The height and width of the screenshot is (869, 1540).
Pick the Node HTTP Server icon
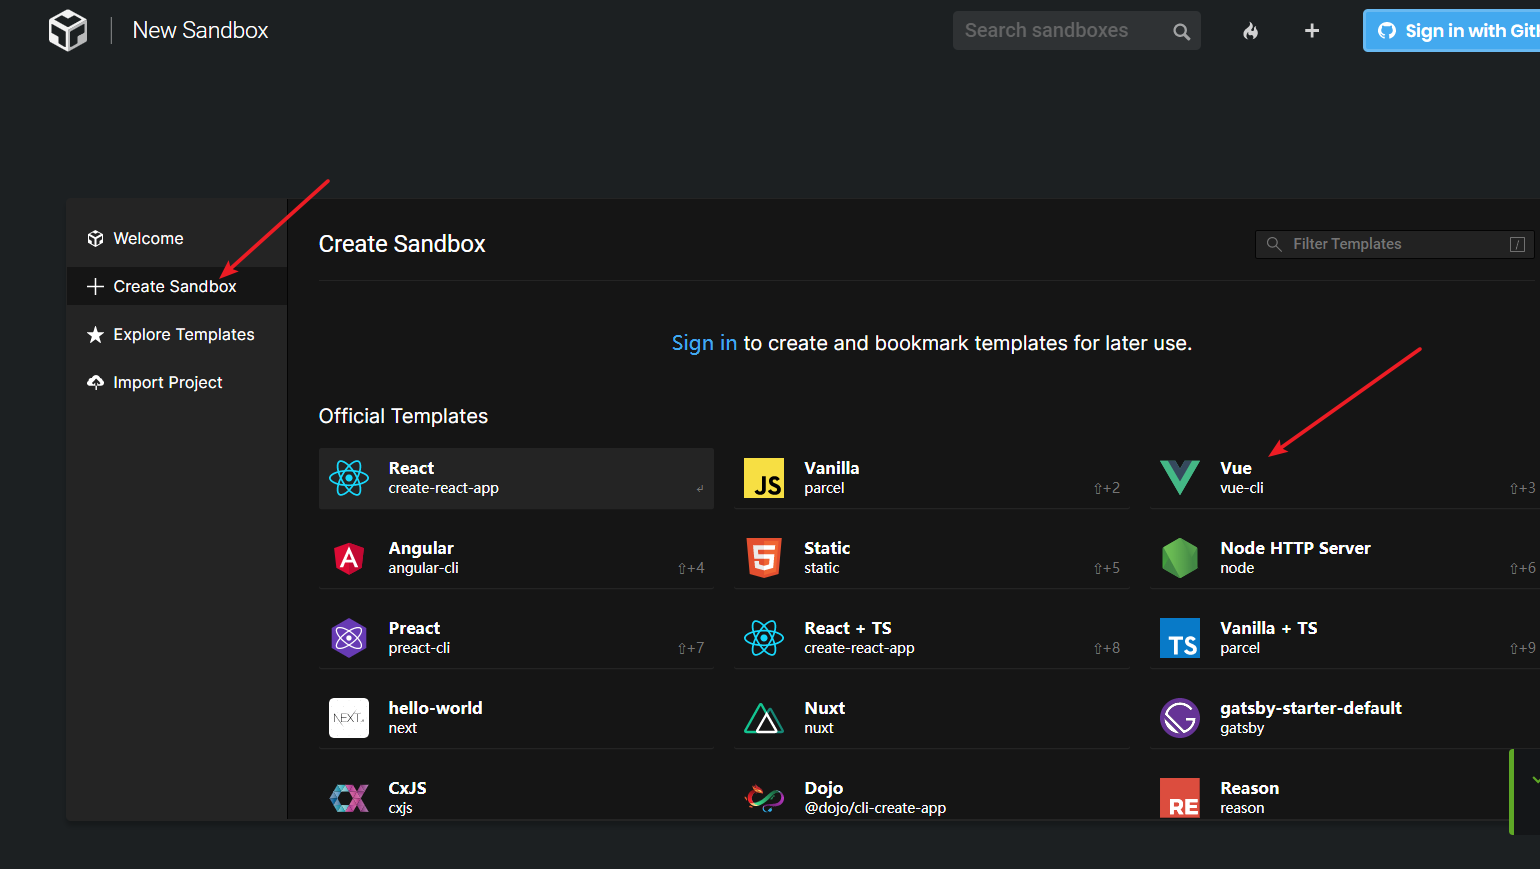tap(1180, 558)
